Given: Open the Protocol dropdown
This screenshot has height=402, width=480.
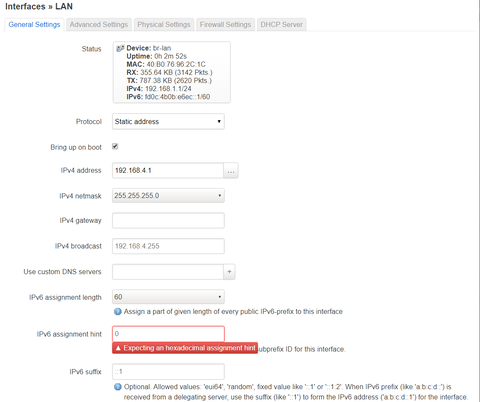Looking at the screenshot, I should coord(168,122).
